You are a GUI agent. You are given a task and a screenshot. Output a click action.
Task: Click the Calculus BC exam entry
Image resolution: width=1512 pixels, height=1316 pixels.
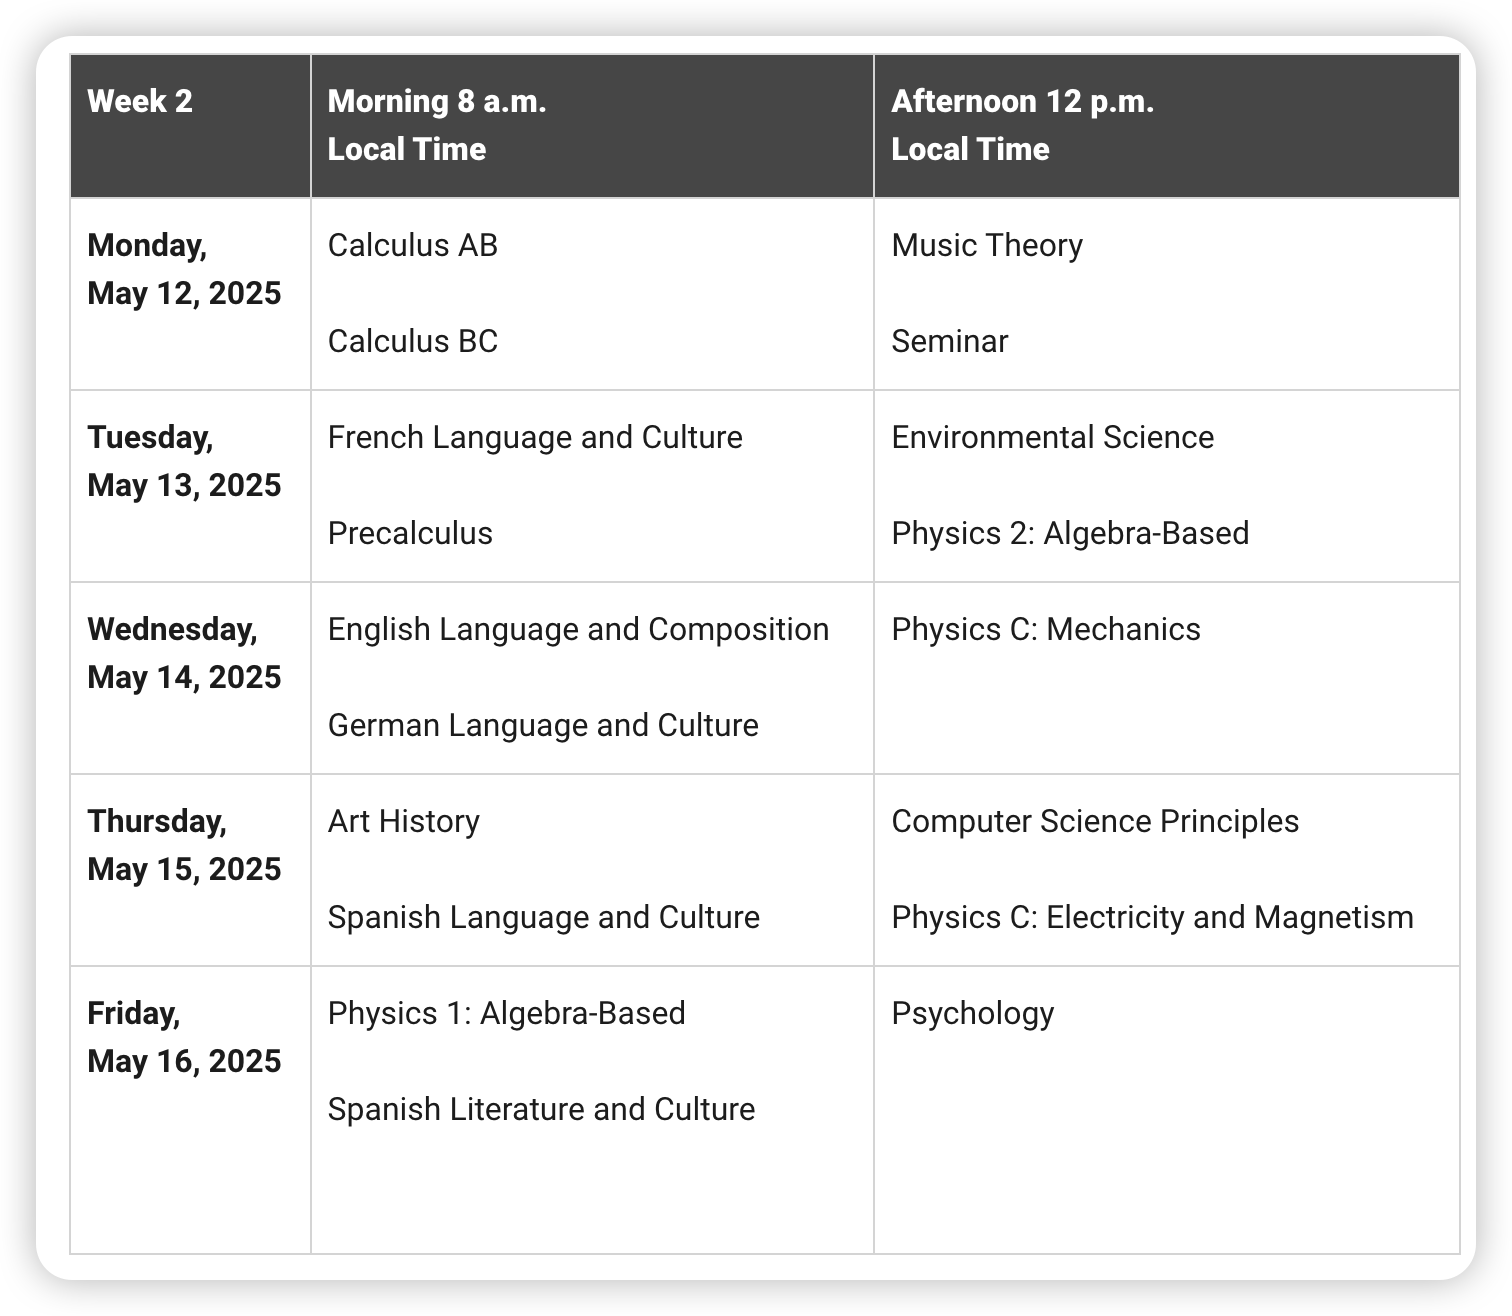pos(412,341)
